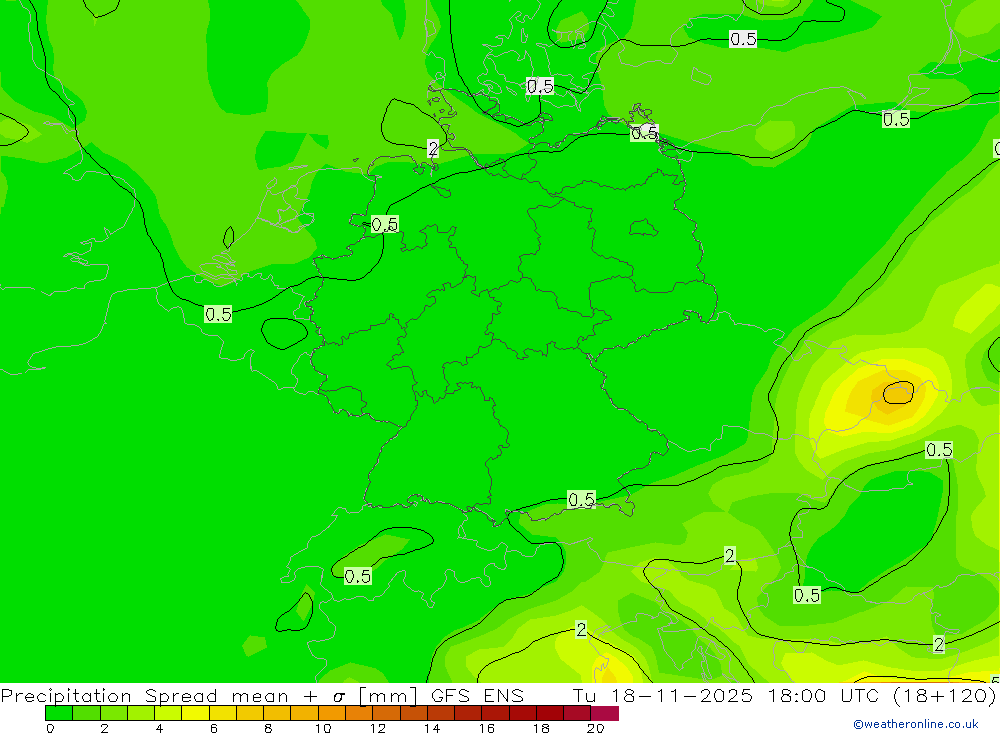Select the date text 'Tu 18-11-2025'
The image size is (1000, 733).
pos(663,695)
